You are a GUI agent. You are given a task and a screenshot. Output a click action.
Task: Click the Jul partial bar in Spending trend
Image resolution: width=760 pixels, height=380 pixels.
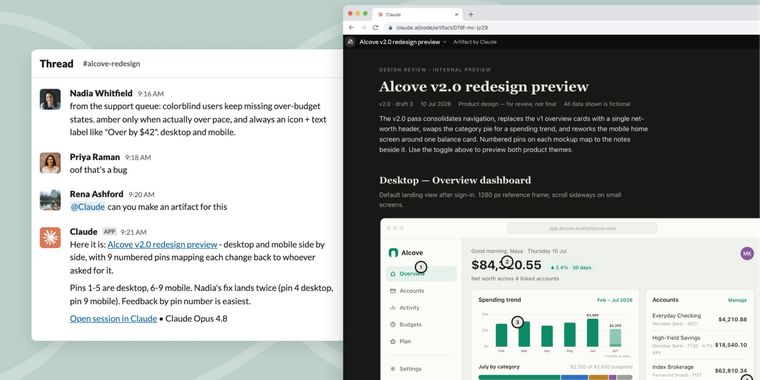pos(615,338)
